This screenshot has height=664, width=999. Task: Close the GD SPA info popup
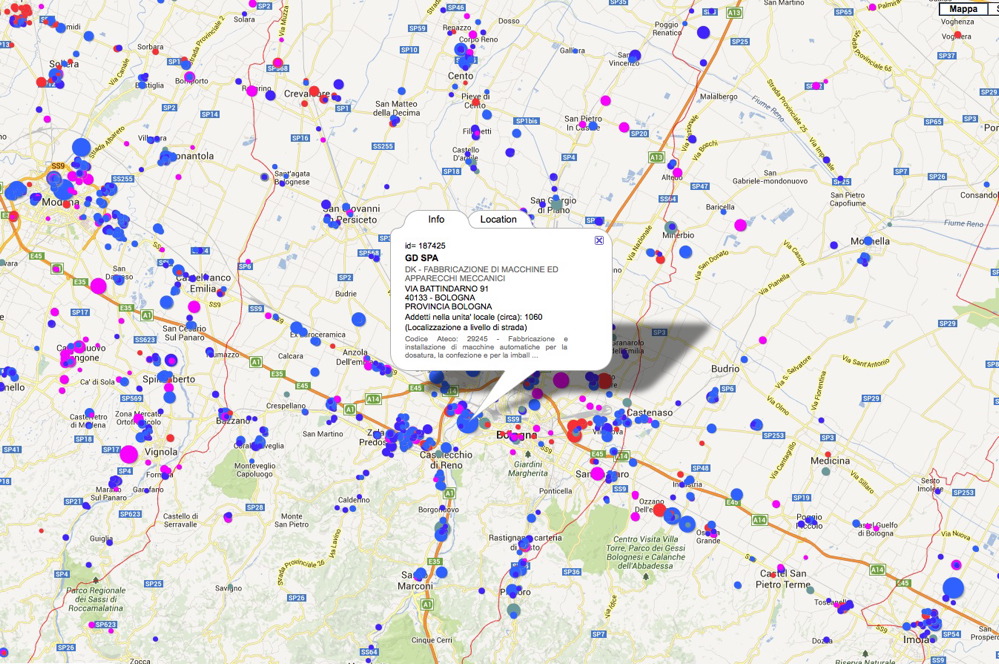(599, 241)
